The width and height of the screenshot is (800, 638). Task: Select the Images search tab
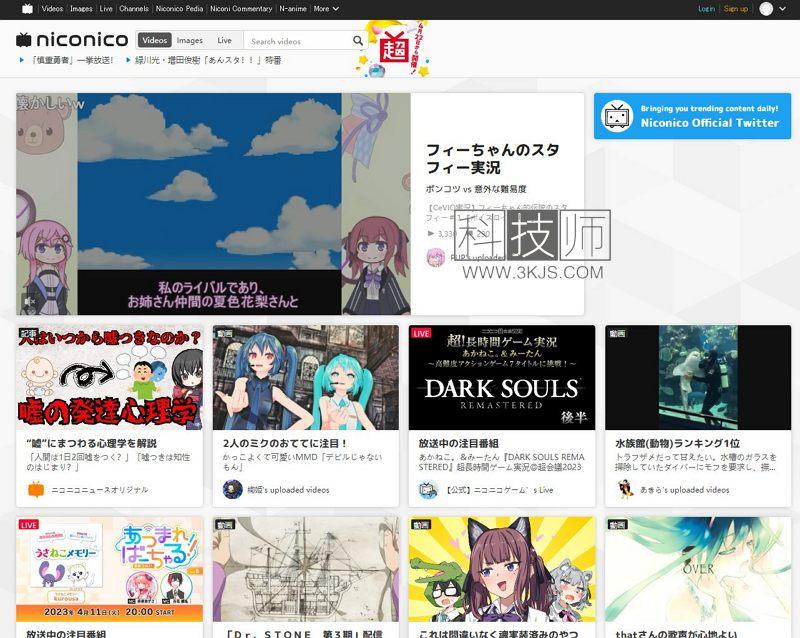[189, 40]
